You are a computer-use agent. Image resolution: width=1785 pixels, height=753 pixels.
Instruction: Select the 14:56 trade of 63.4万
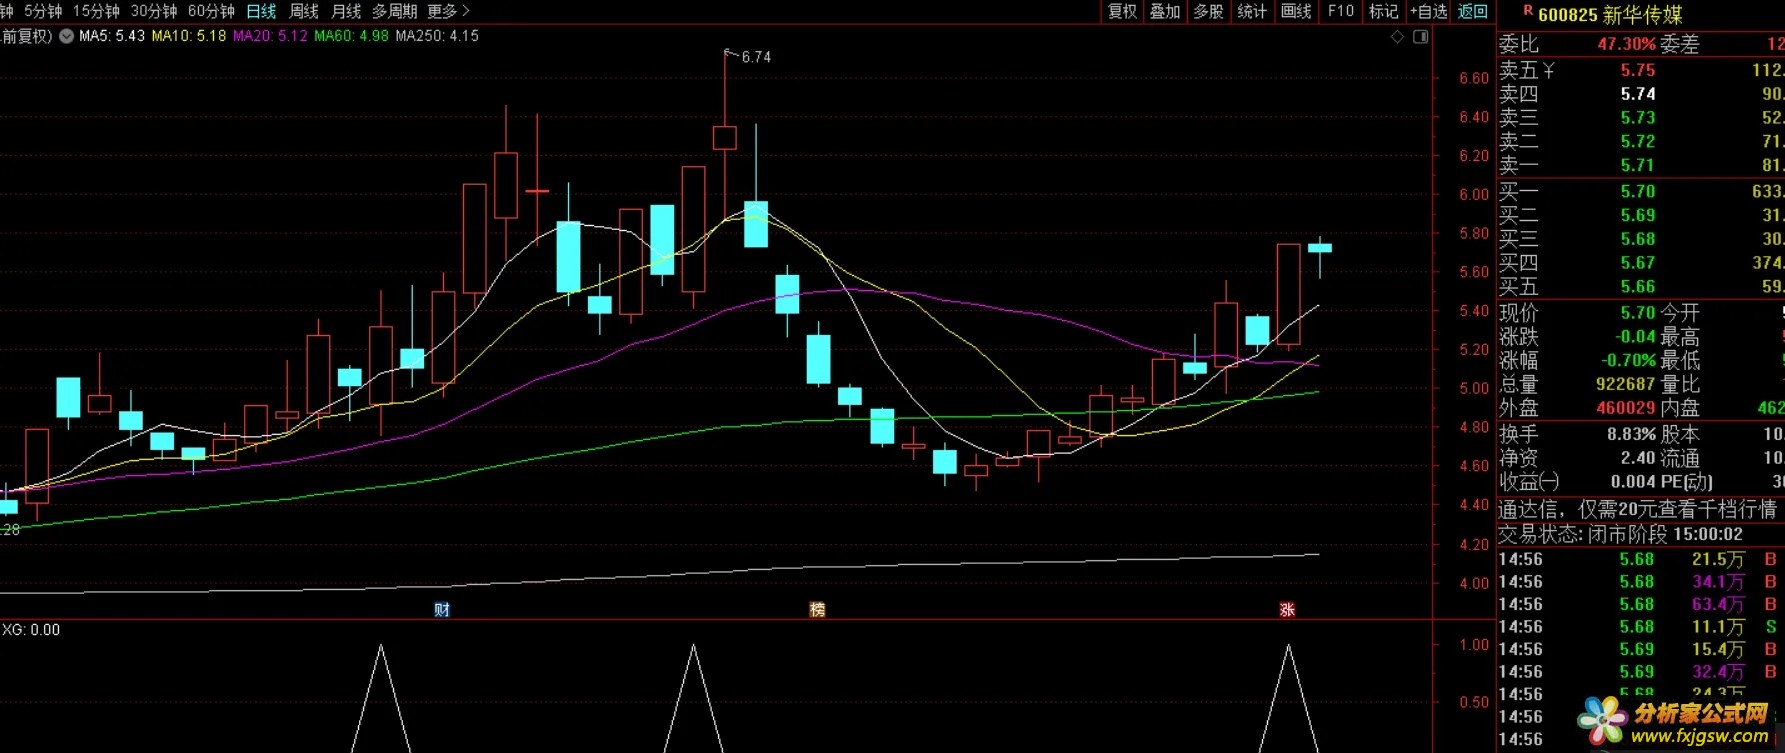1640,604
